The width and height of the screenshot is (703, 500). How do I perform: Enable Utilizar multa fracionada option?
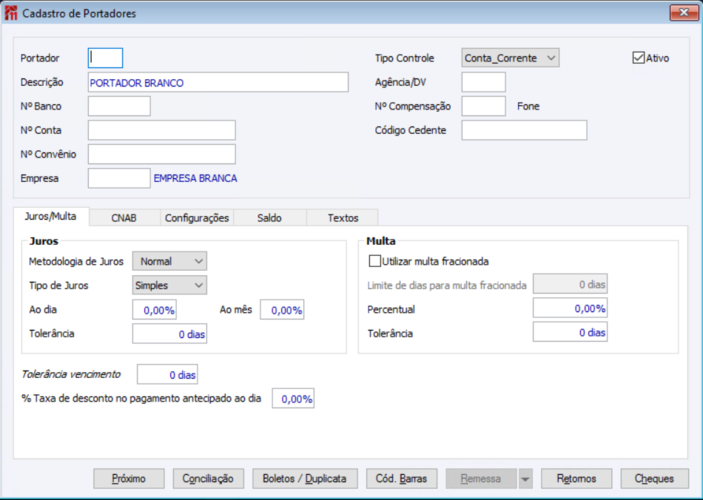point(375,262)
